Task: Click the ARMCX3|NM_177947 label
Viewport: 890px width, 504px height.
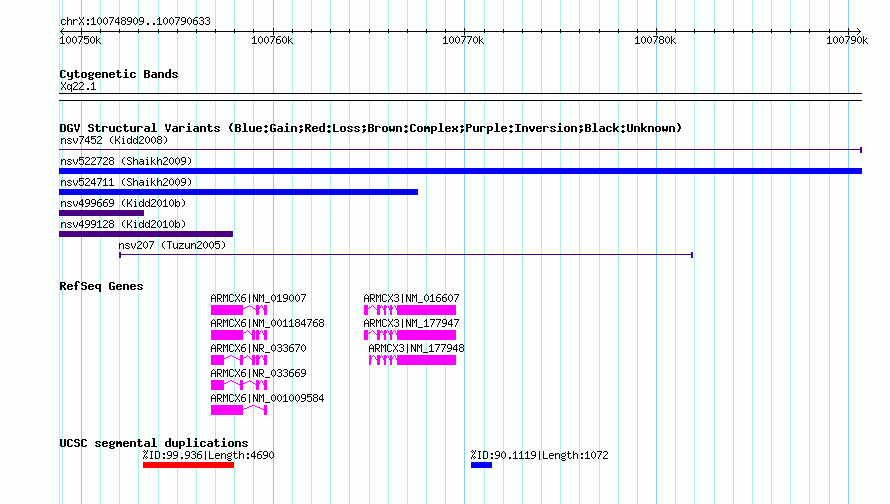Action: click(412, 323)
